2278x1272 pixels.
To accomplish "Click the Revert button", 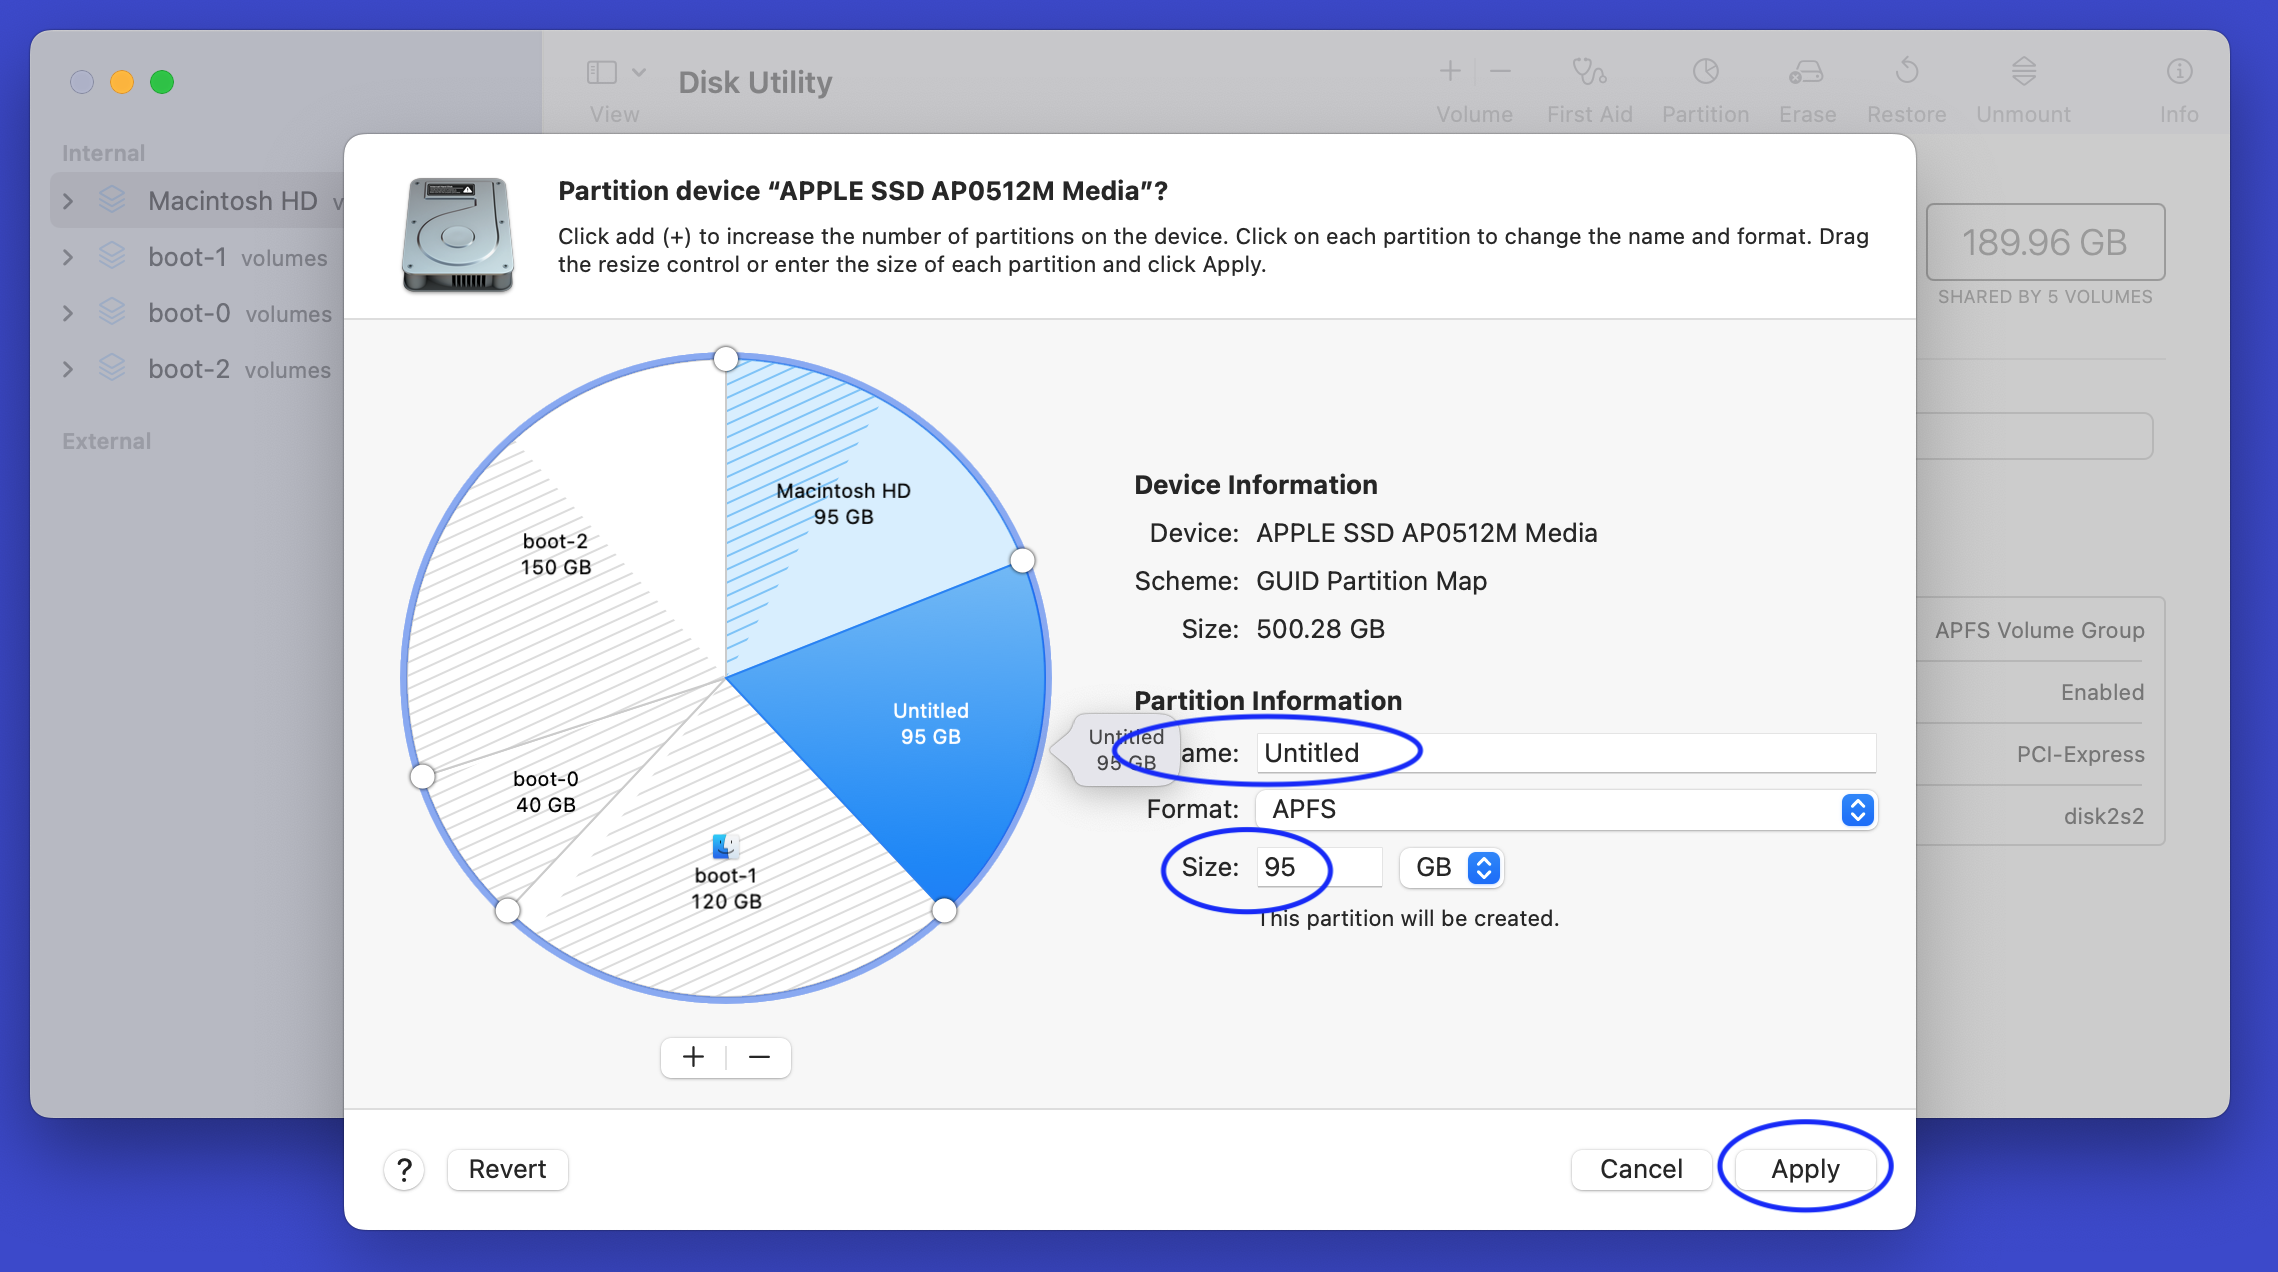I will coord(507,1169).
